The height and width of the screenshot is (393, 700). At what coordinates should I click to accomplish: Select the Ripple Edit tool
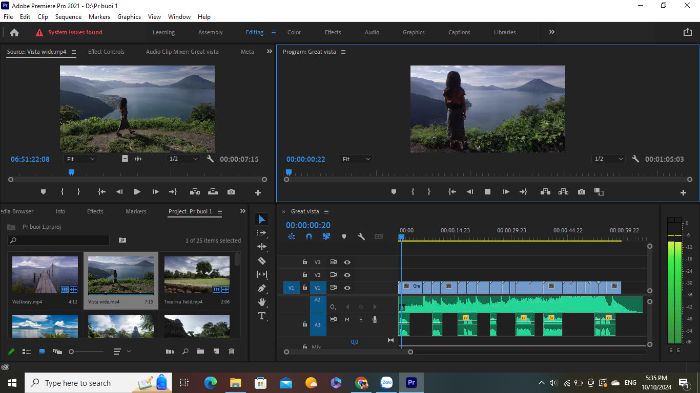pyautogui.click(x=262, y=247)
